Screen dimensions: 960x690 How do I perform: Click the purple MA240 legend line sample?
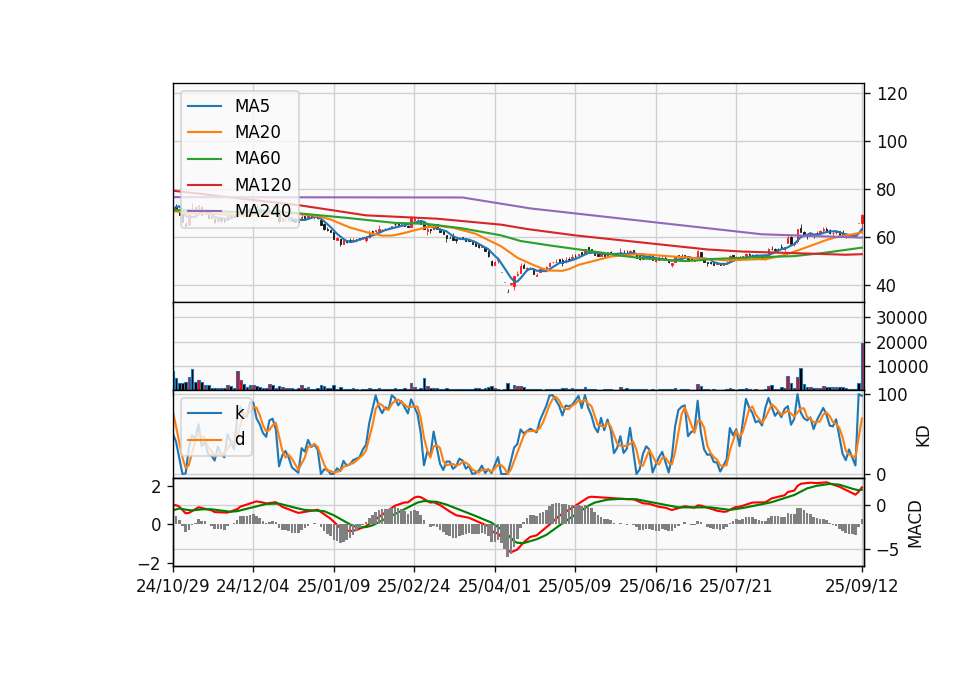click(x=204, y=211)
